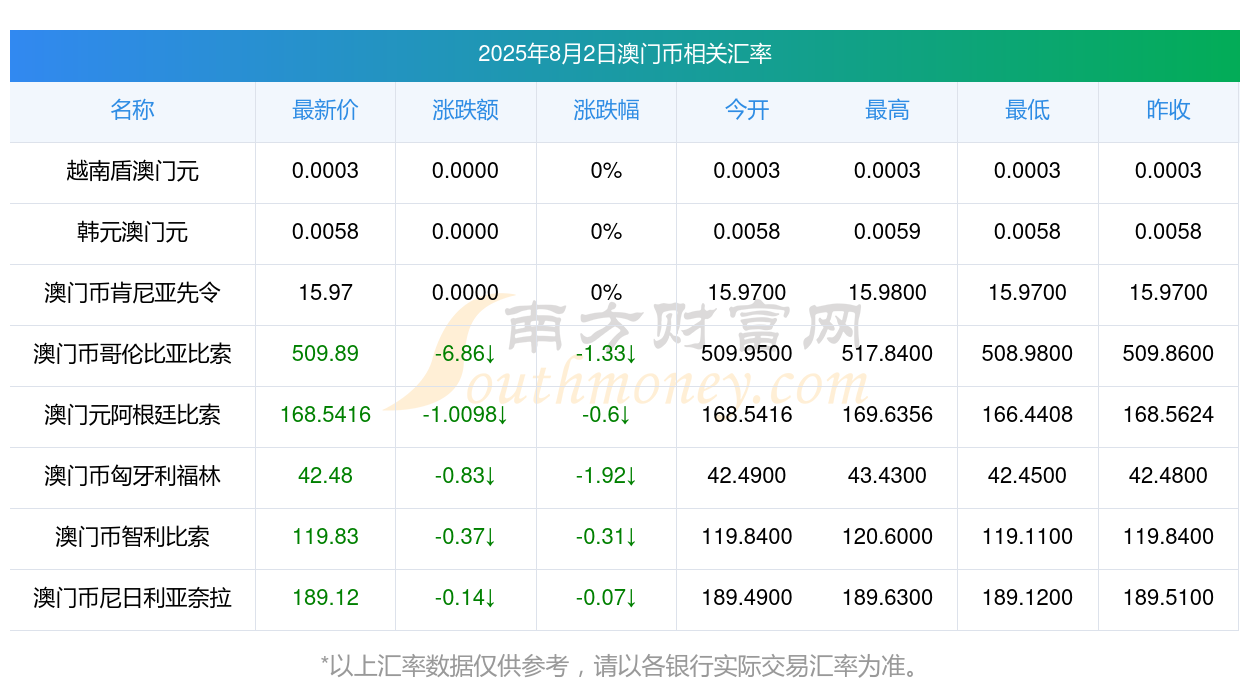Select latest price 15.97 for 肯尼亚先令
Viewport: 1250px width, 698px height.
(x=325, y=293)
